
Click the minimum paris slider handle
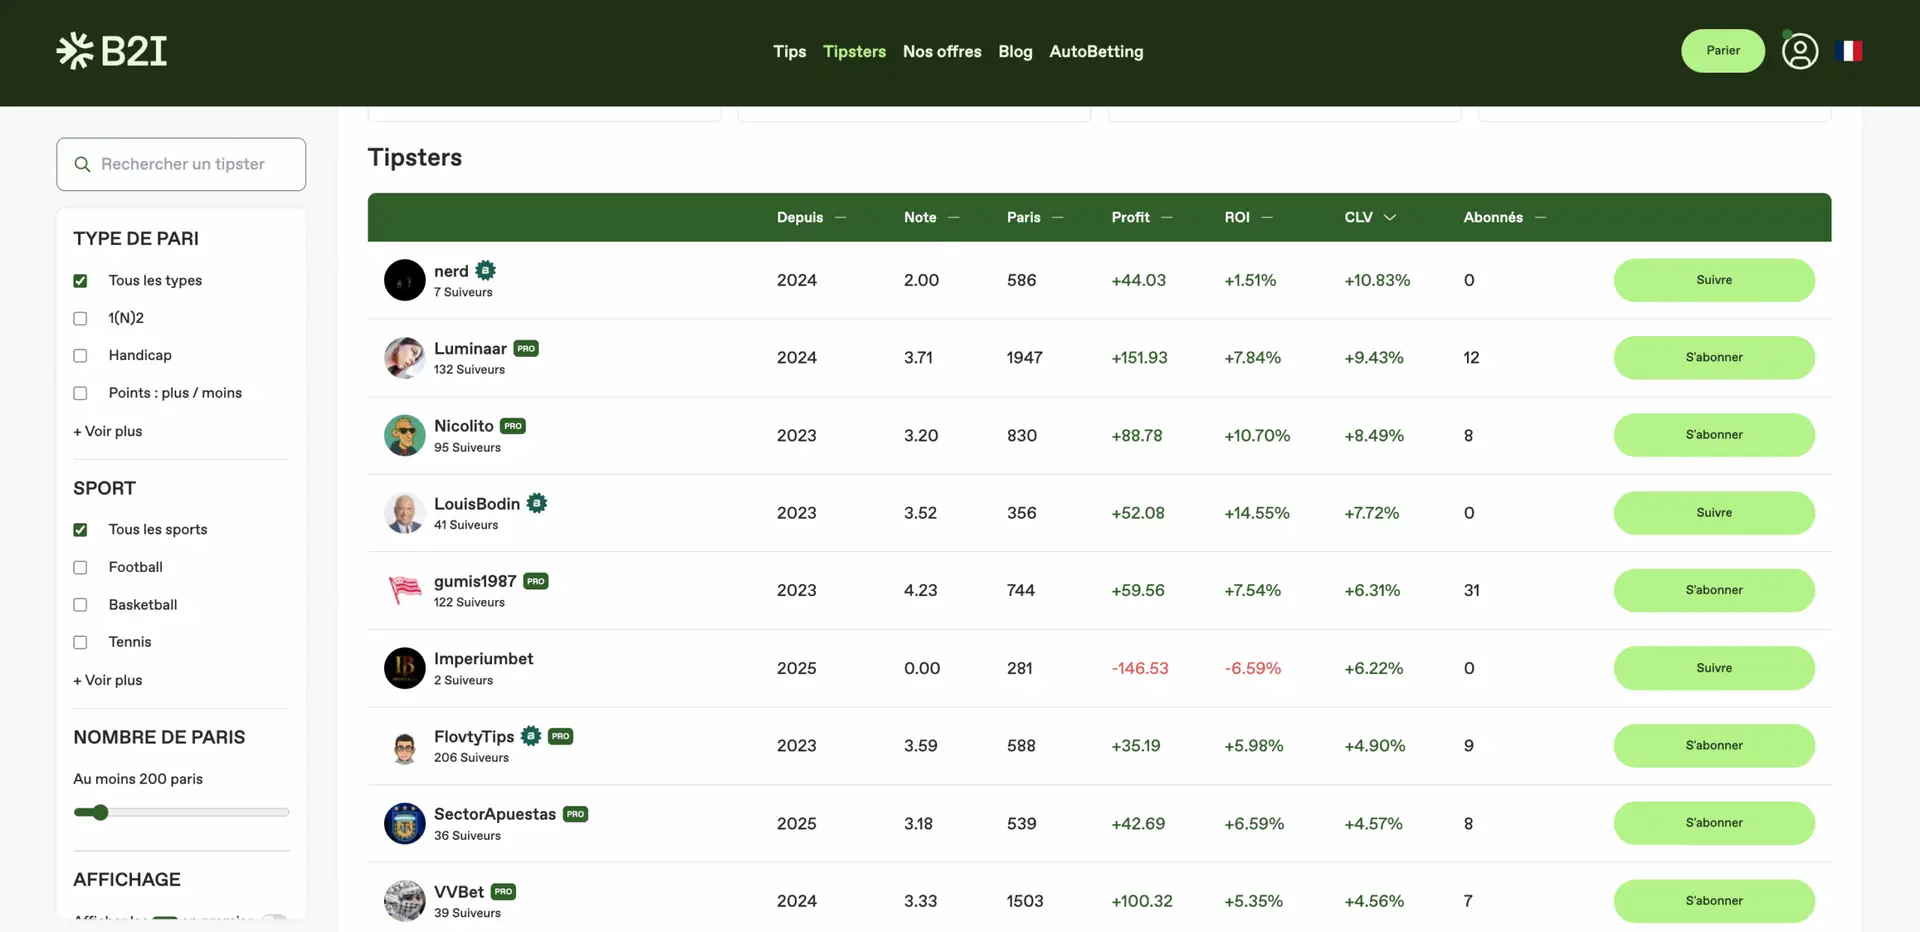[x=100, y=812]
